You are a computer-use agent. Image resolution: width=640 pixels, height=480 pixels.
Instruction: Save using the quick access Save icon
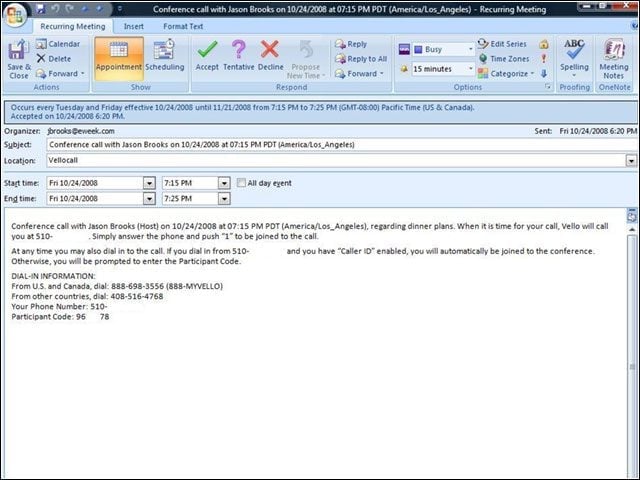(x=40, y=9)
